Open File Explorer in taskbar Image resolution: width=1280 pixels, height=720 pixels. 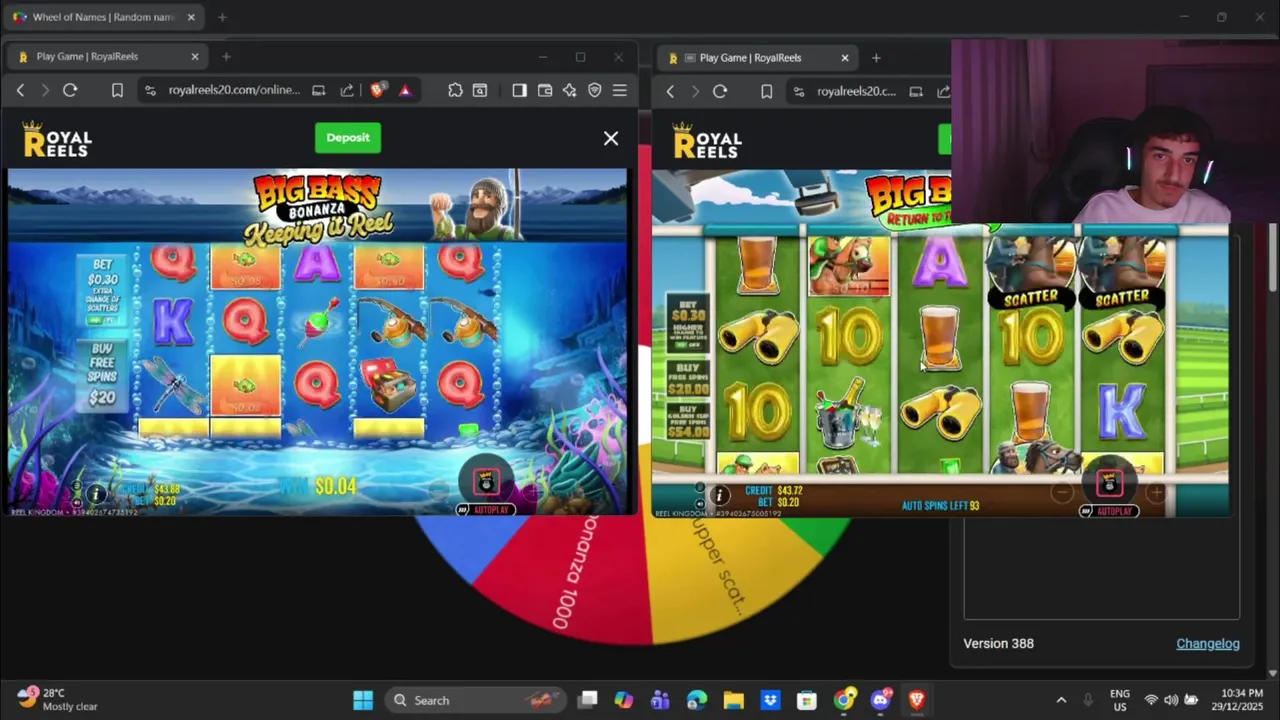733,700
